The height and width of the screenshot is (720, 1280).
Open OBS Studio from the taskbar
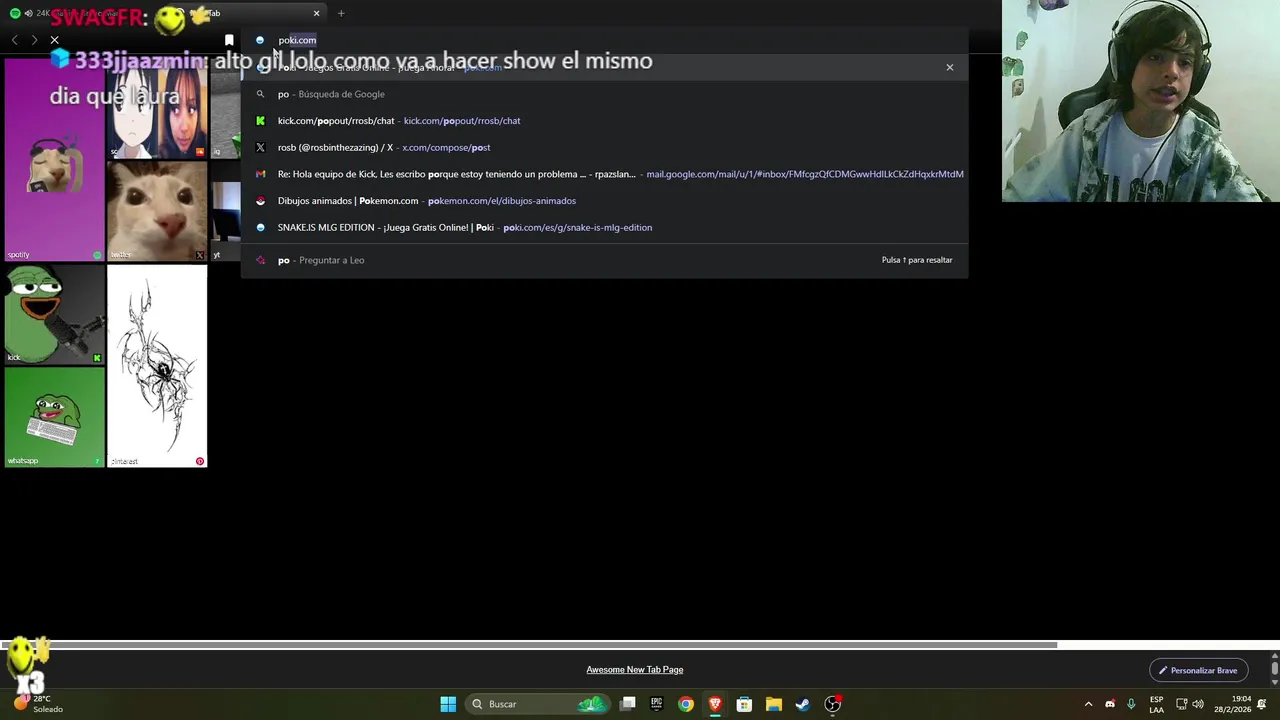point(832,704)
